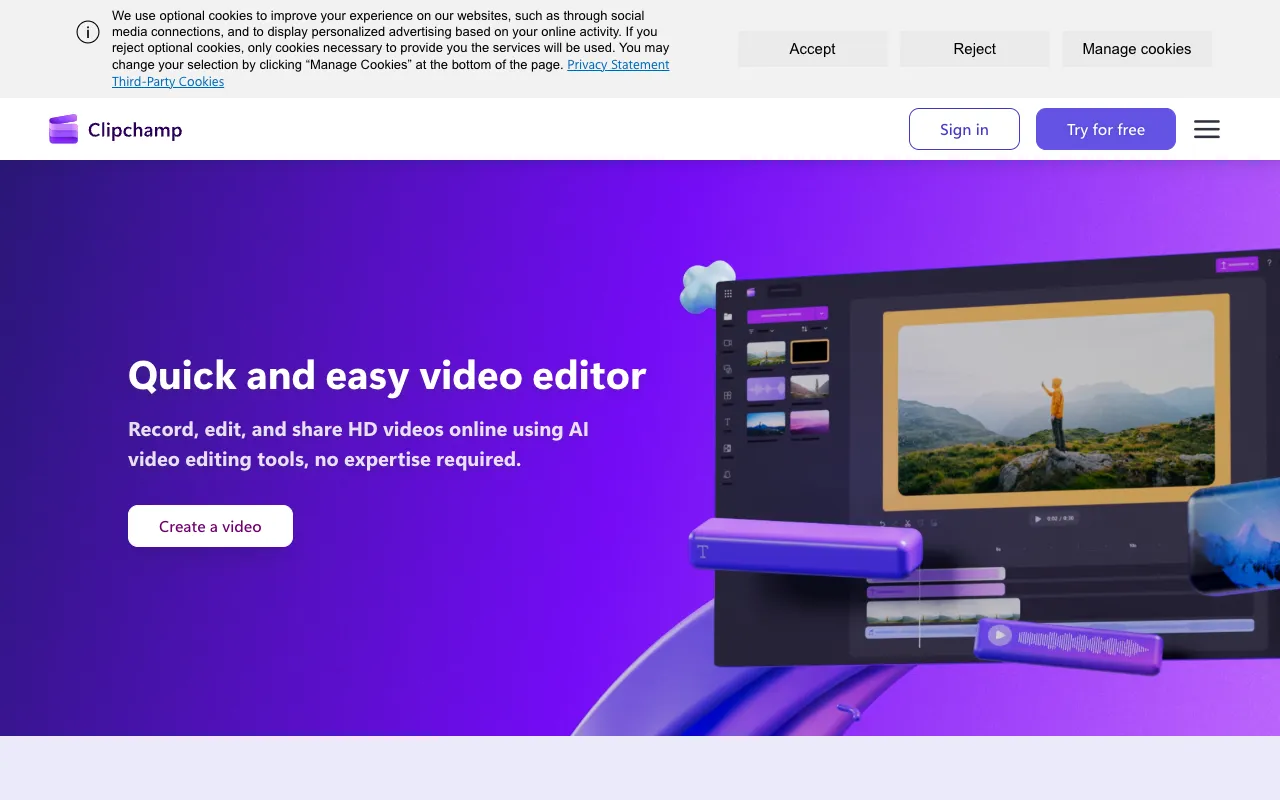Image resolution: width=1280 pixels, height=800 pixels.
Task: Open the hamburger menu in the navigation bar
Action: 1206,129
